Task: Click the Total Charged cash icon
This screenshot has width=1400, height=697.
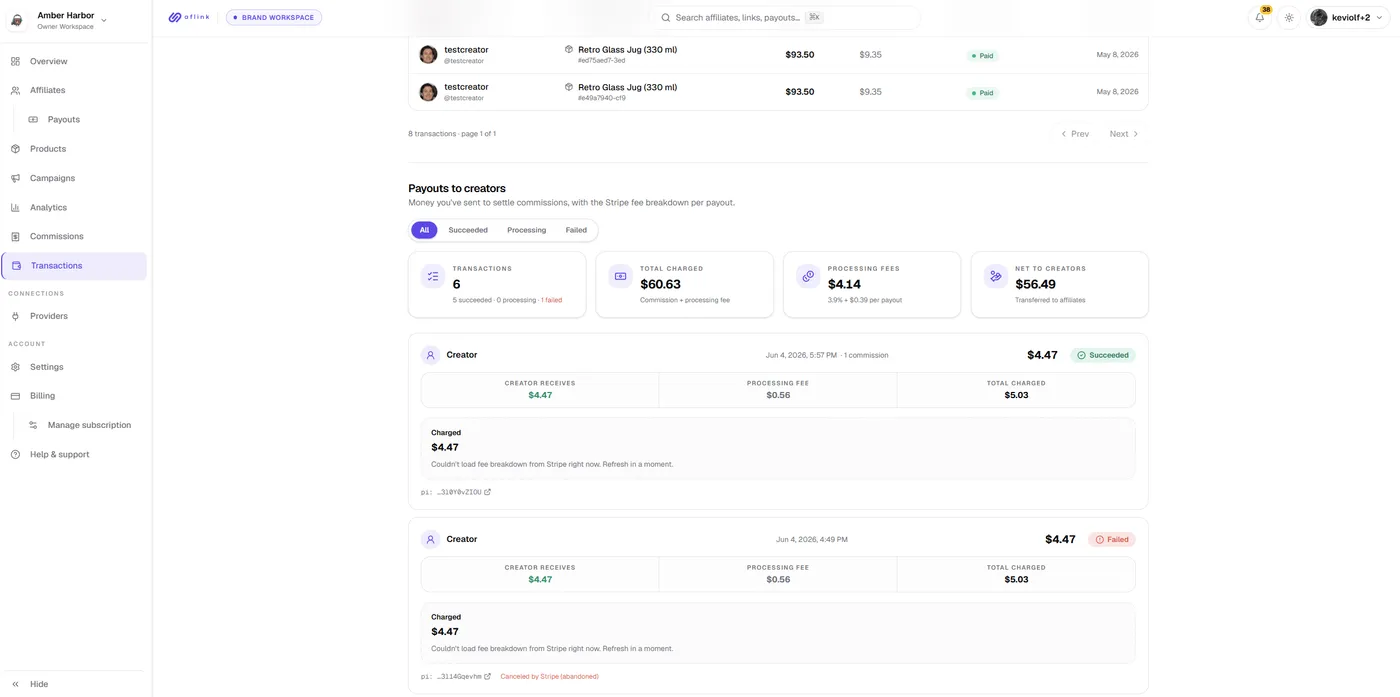Action: coord(620,276)
